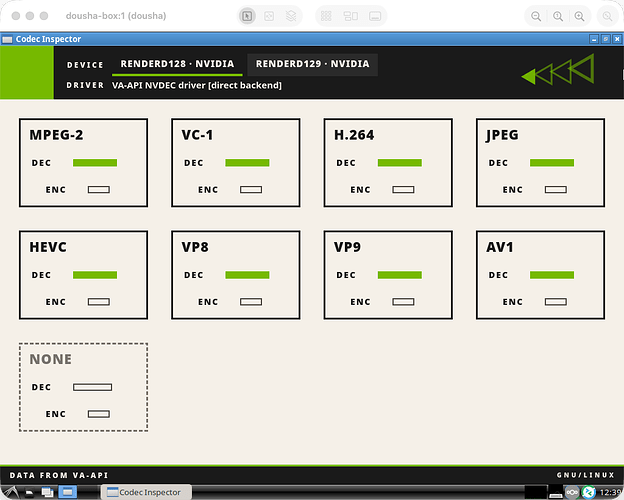This screenshot has width=624, height=500.
Task: Click the MPEG-2 DEC green bar
Action: point(95,163)
